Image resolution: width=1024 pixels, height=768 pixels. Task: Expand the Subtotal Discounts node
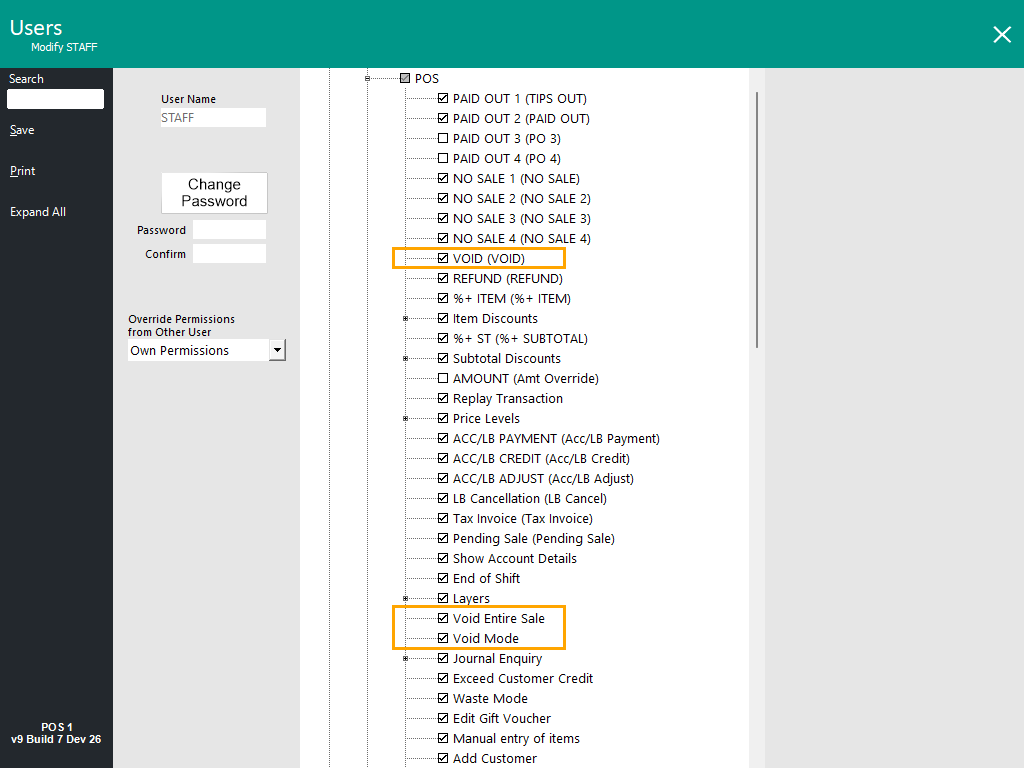coord(405,359)
